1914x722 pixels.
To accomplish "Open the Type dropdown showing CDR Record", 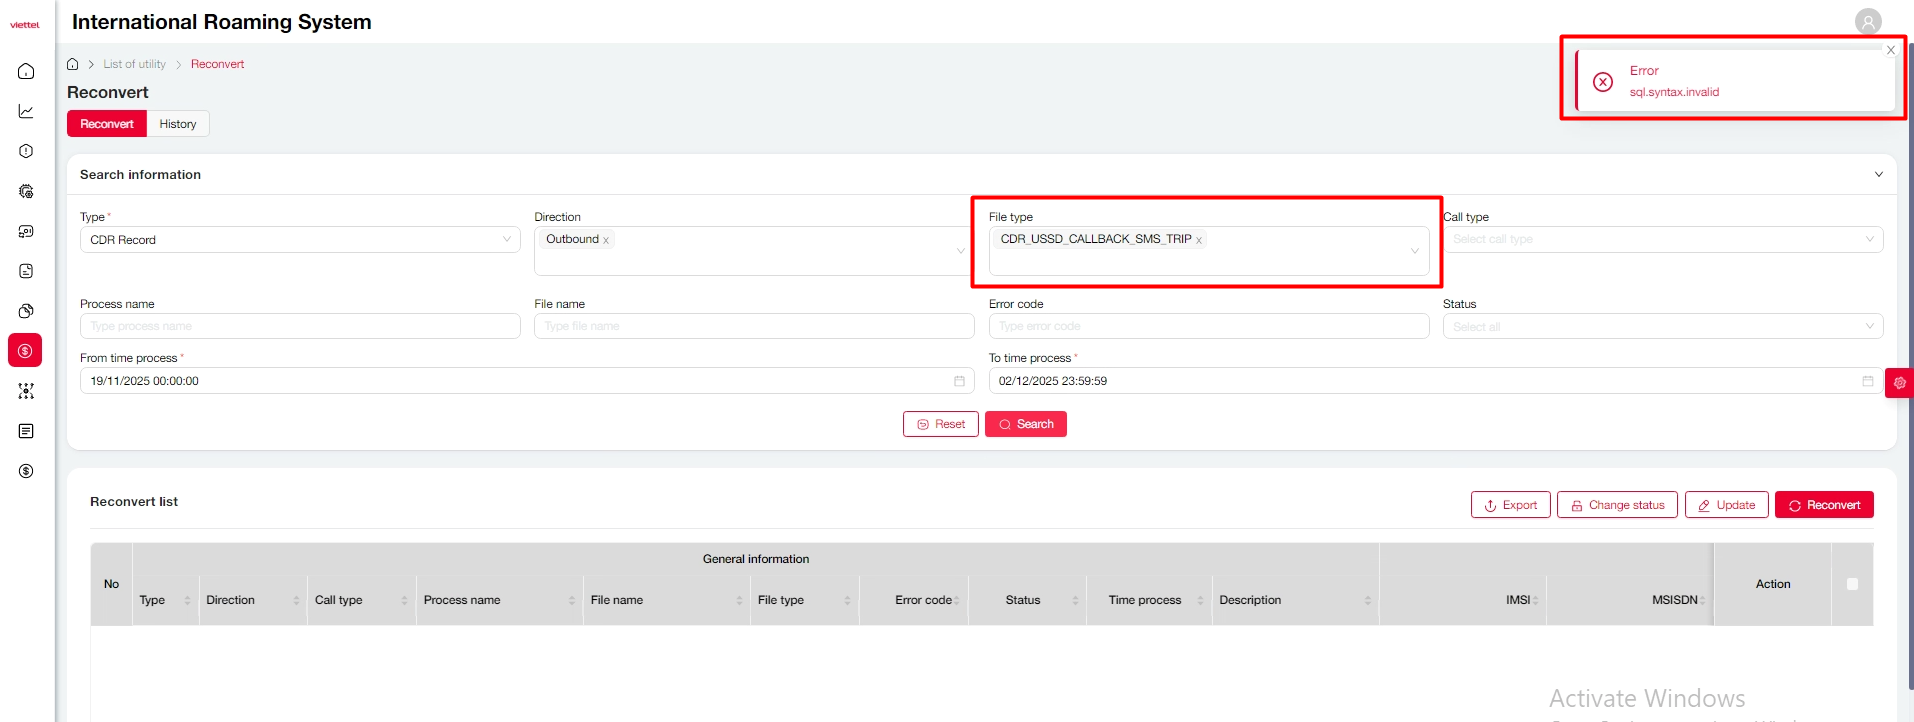I will click(300, 240).
